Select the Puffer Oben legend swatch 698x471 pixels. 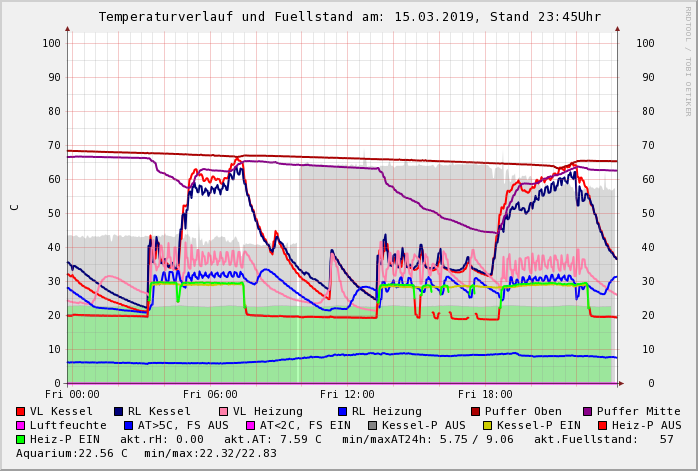(475, 411)
